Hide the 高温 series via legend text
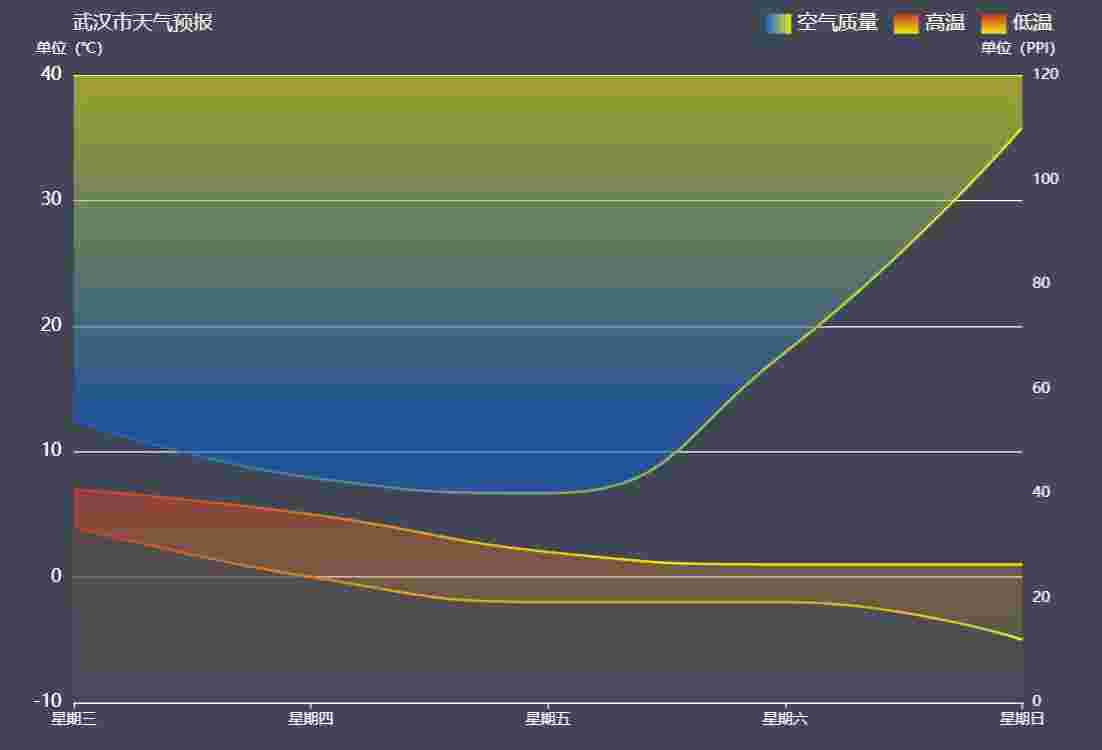The image size is (1102, 750). pyautogui.click(x=945, y=23)
